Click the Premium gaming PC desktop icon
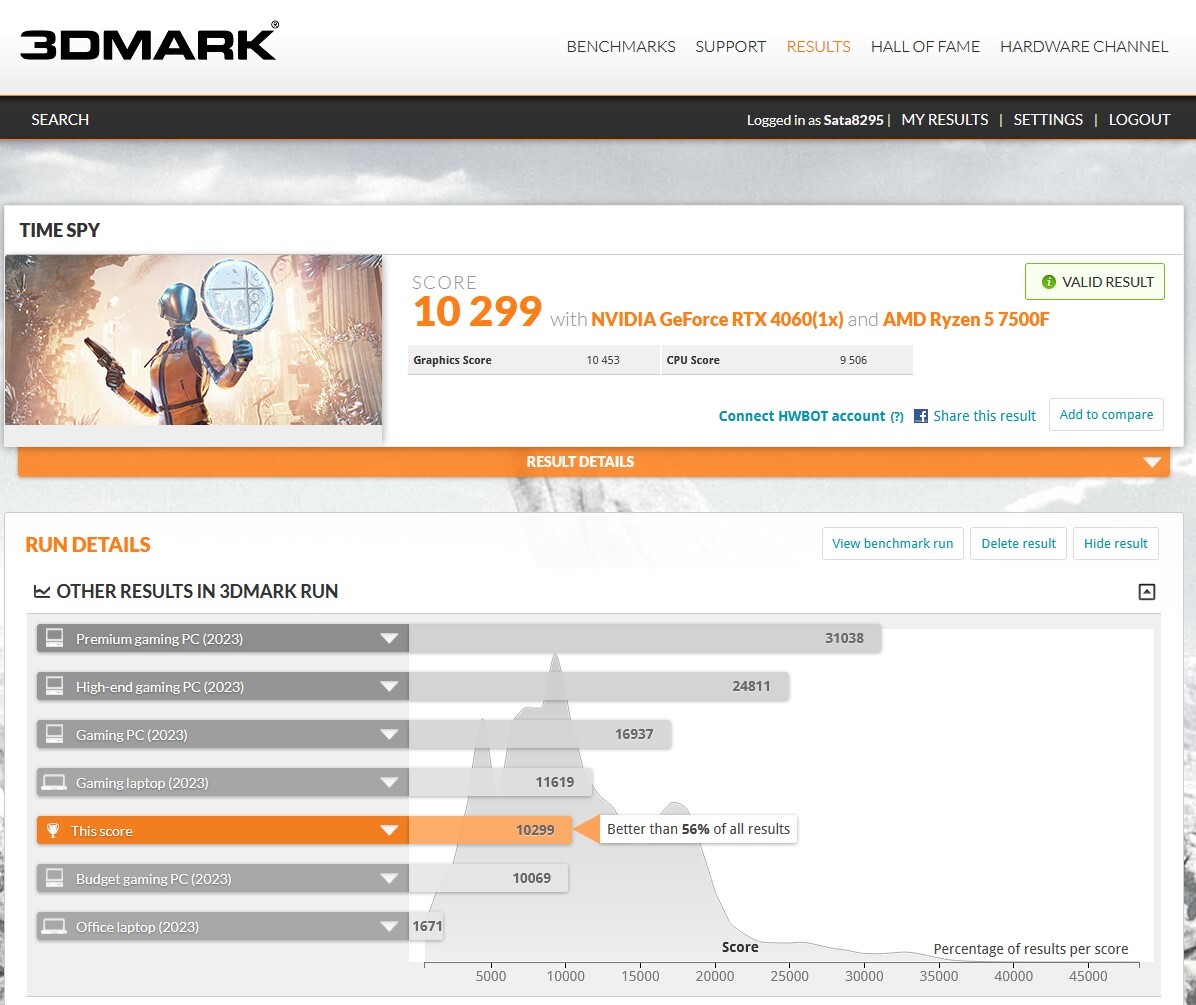 pyautogui.click(x=54, y=637)
